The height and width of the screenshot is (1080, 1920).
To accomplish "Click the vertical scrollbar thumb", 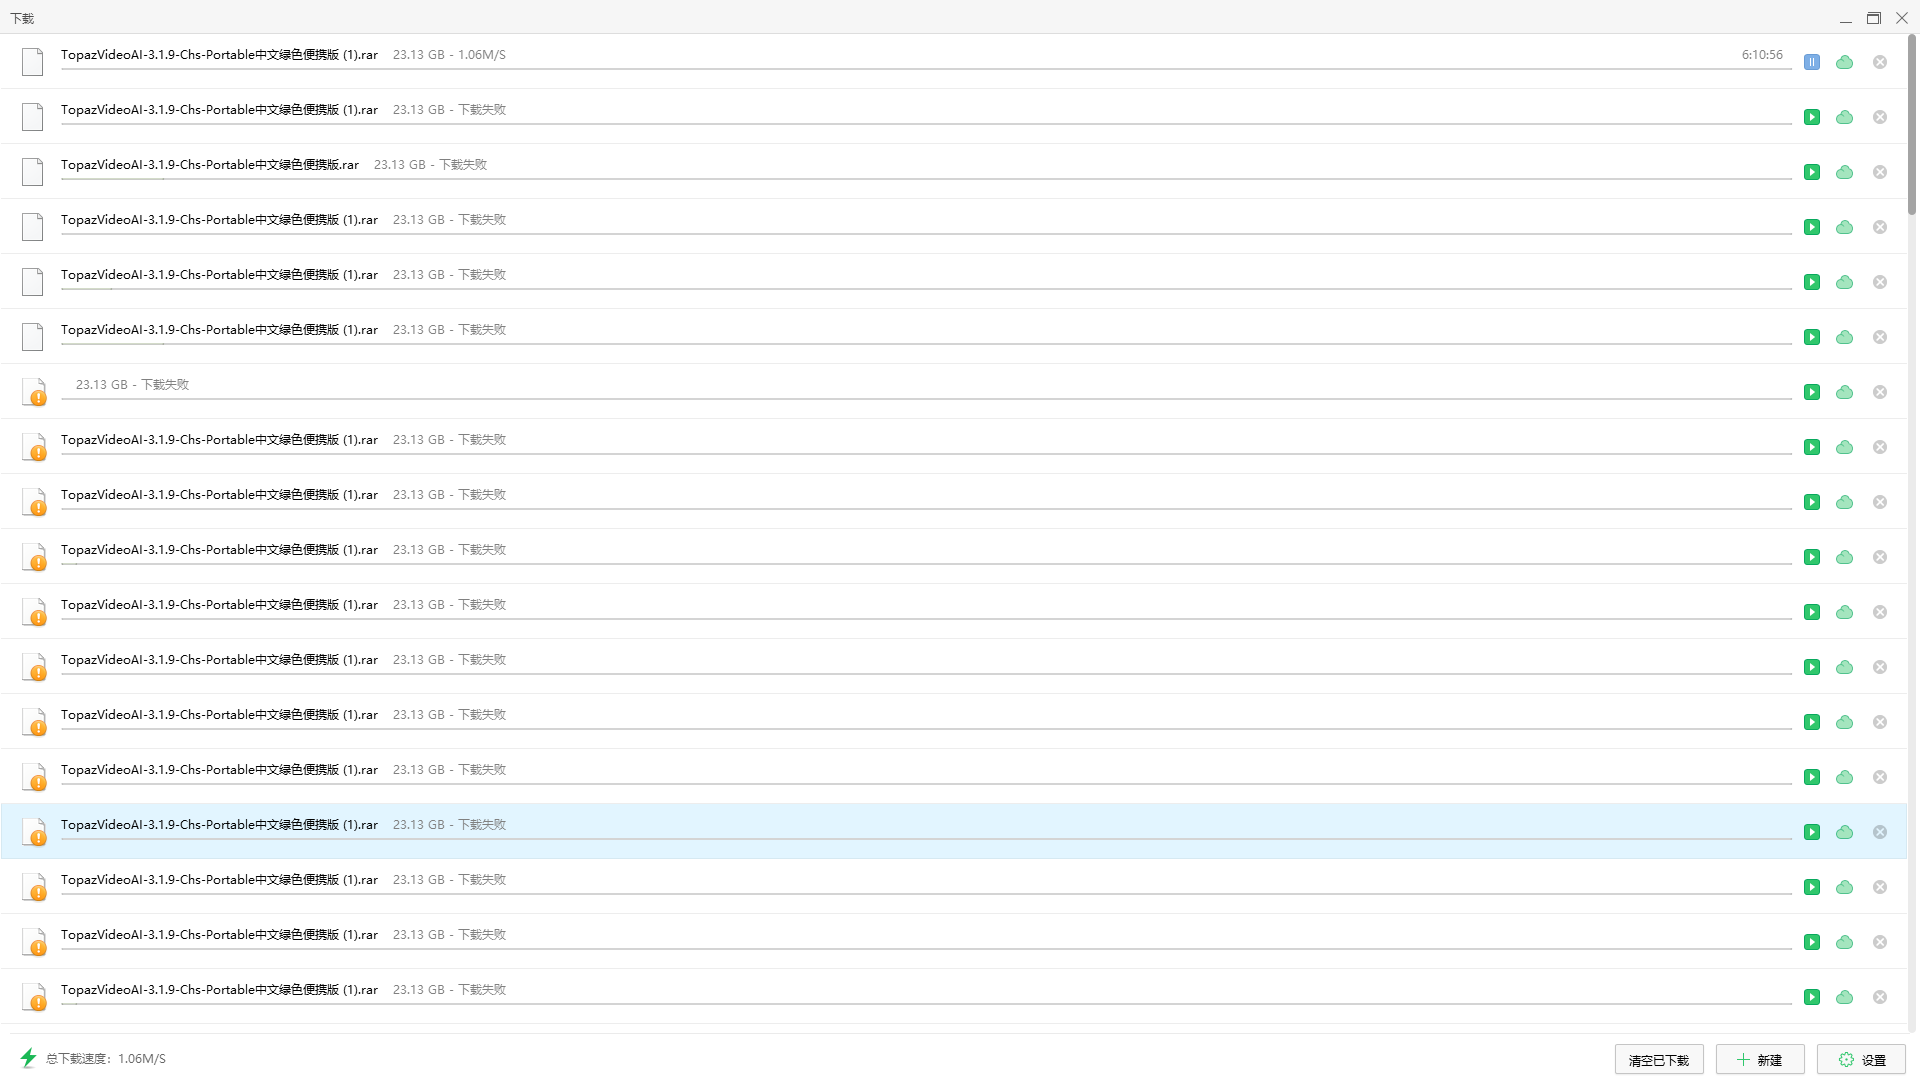I will [1912, 125].
